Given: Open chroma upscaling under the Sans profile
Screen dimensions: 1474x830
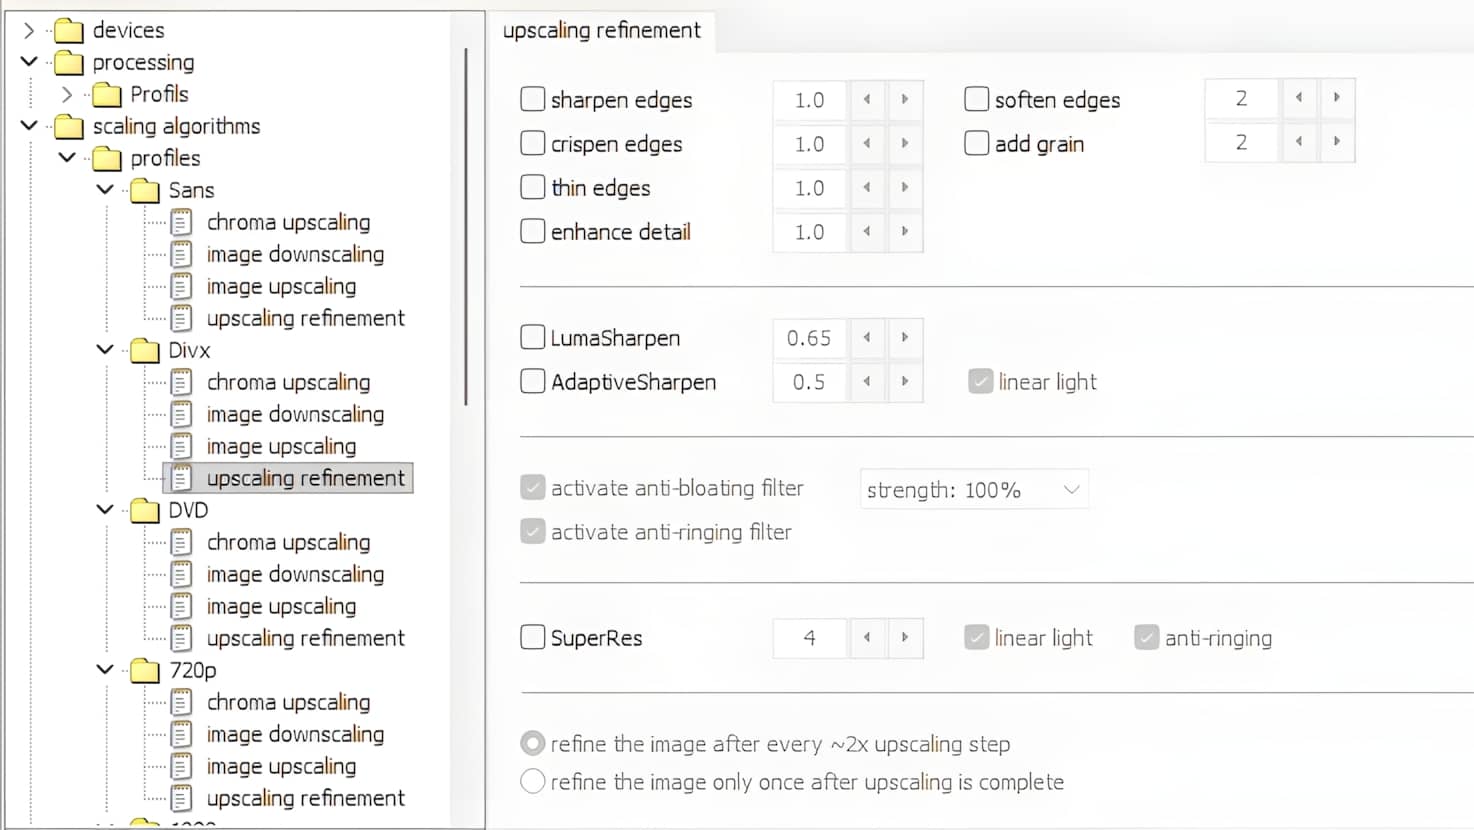Looking at the screenshot, I should tap(288, 223).
